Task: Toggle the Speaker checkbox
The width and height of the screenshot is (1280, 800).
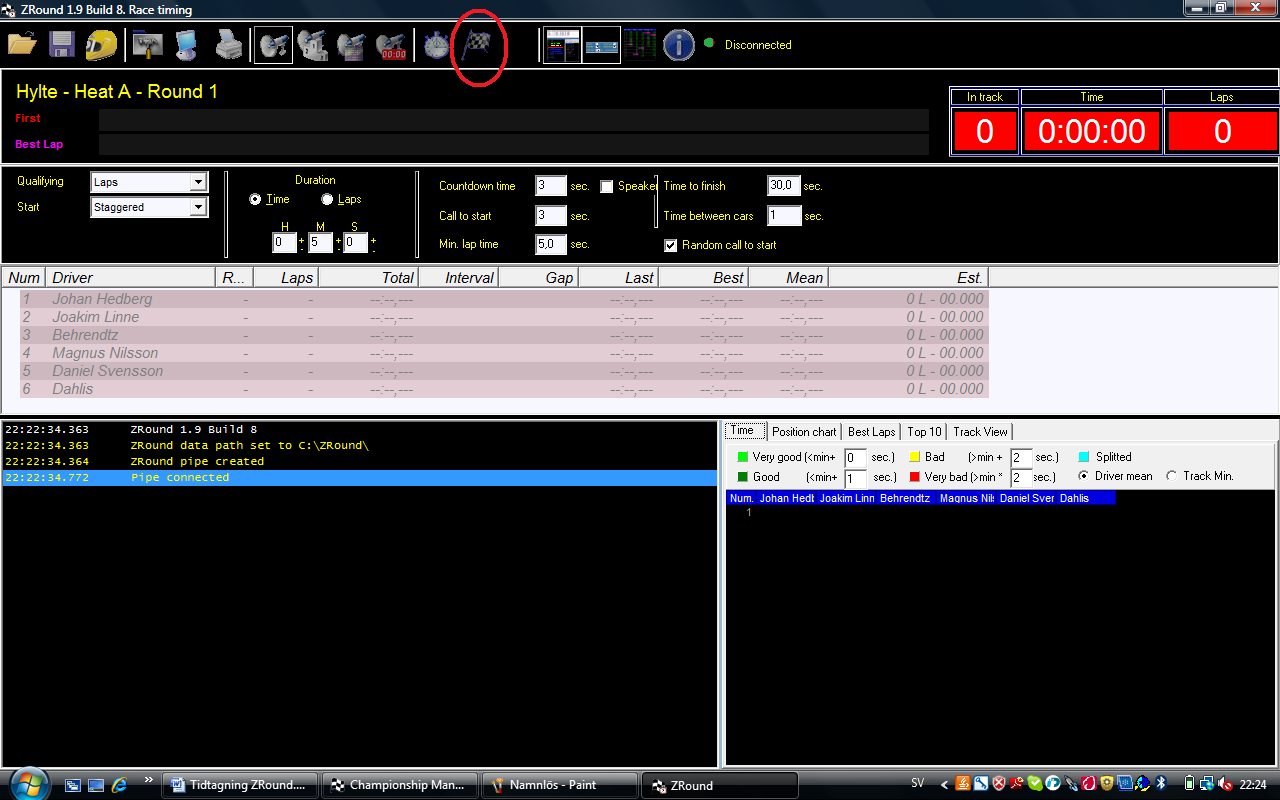Action: 606,186
